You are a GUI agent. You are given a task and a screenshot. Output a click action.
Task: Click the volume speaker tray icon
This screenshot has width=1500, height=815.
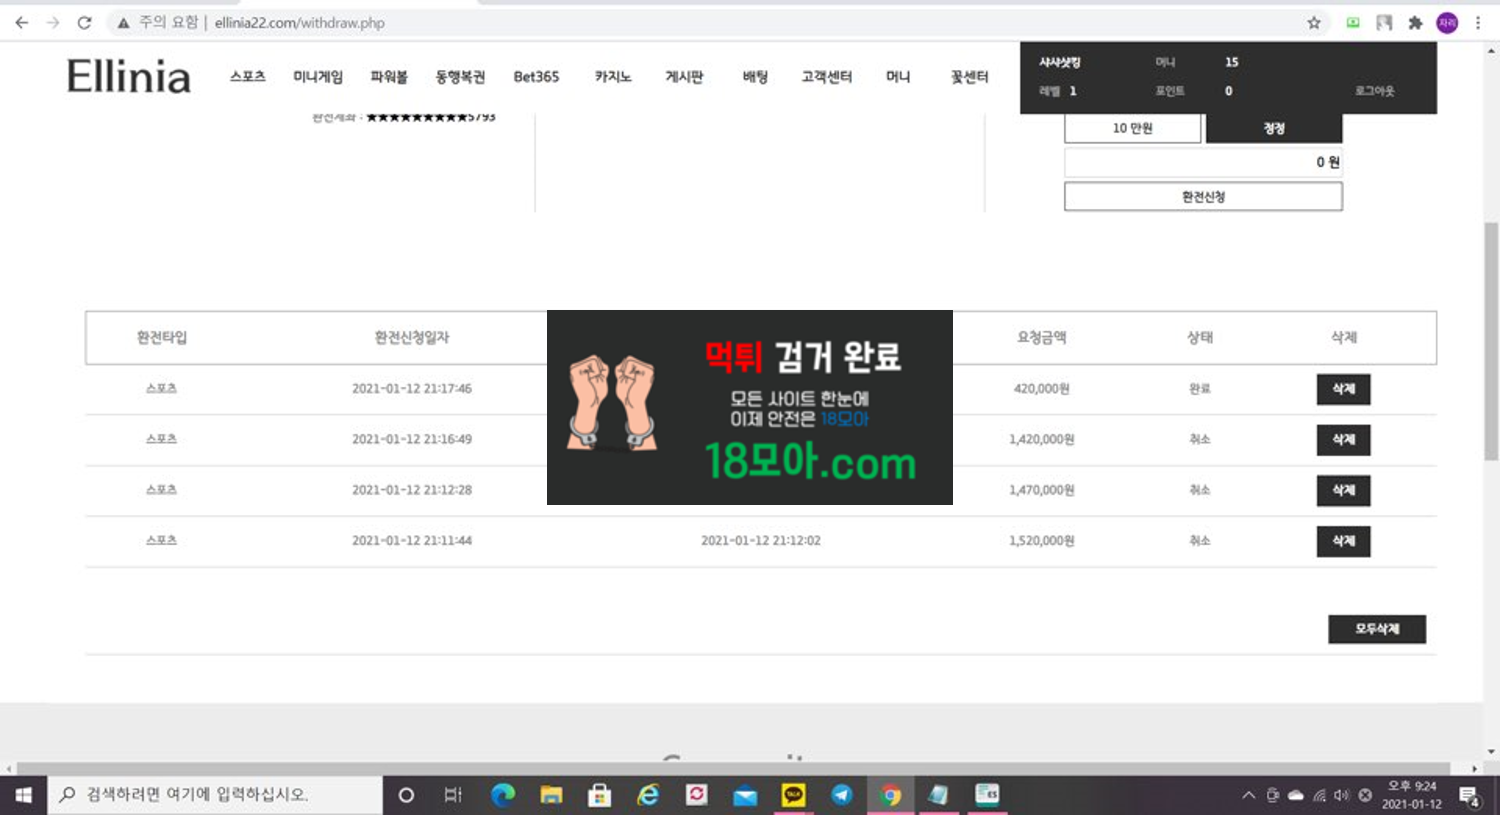(1341, 796)
